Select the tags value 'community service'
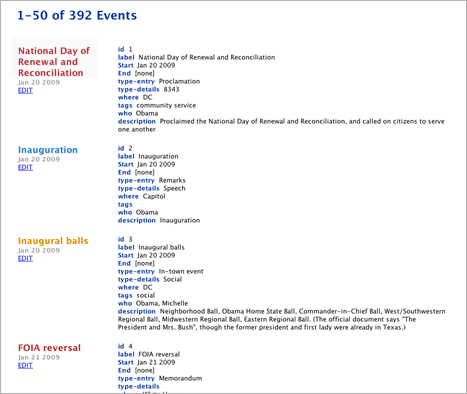 coord(166,105)
